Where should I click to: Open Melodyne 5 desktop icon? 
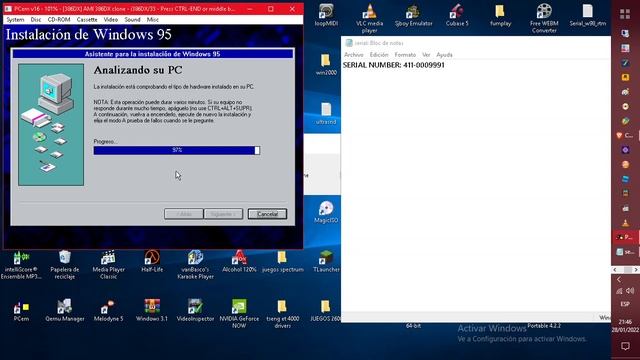click(x=108, y=311)
